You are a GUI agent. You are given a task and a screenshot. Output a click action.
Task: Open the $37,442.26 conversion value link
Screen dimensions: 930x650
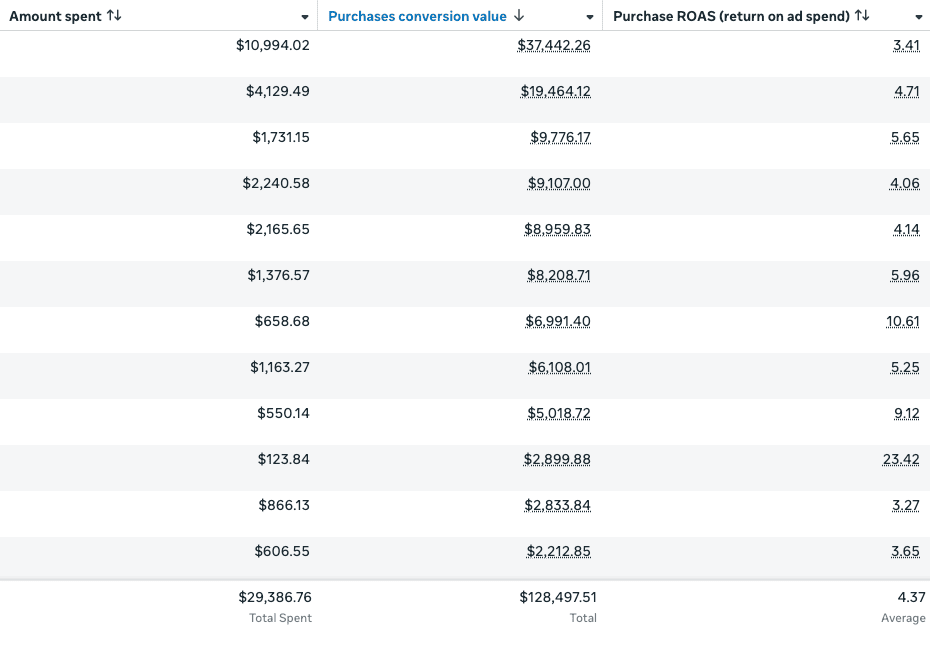click(x=554, y=45)
